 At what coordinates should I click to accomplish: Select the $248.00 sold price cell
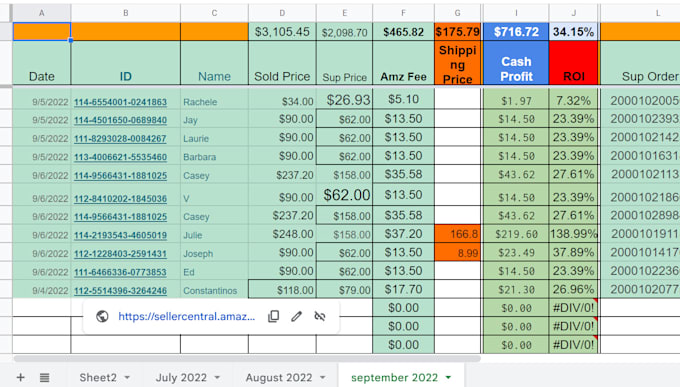282,234
